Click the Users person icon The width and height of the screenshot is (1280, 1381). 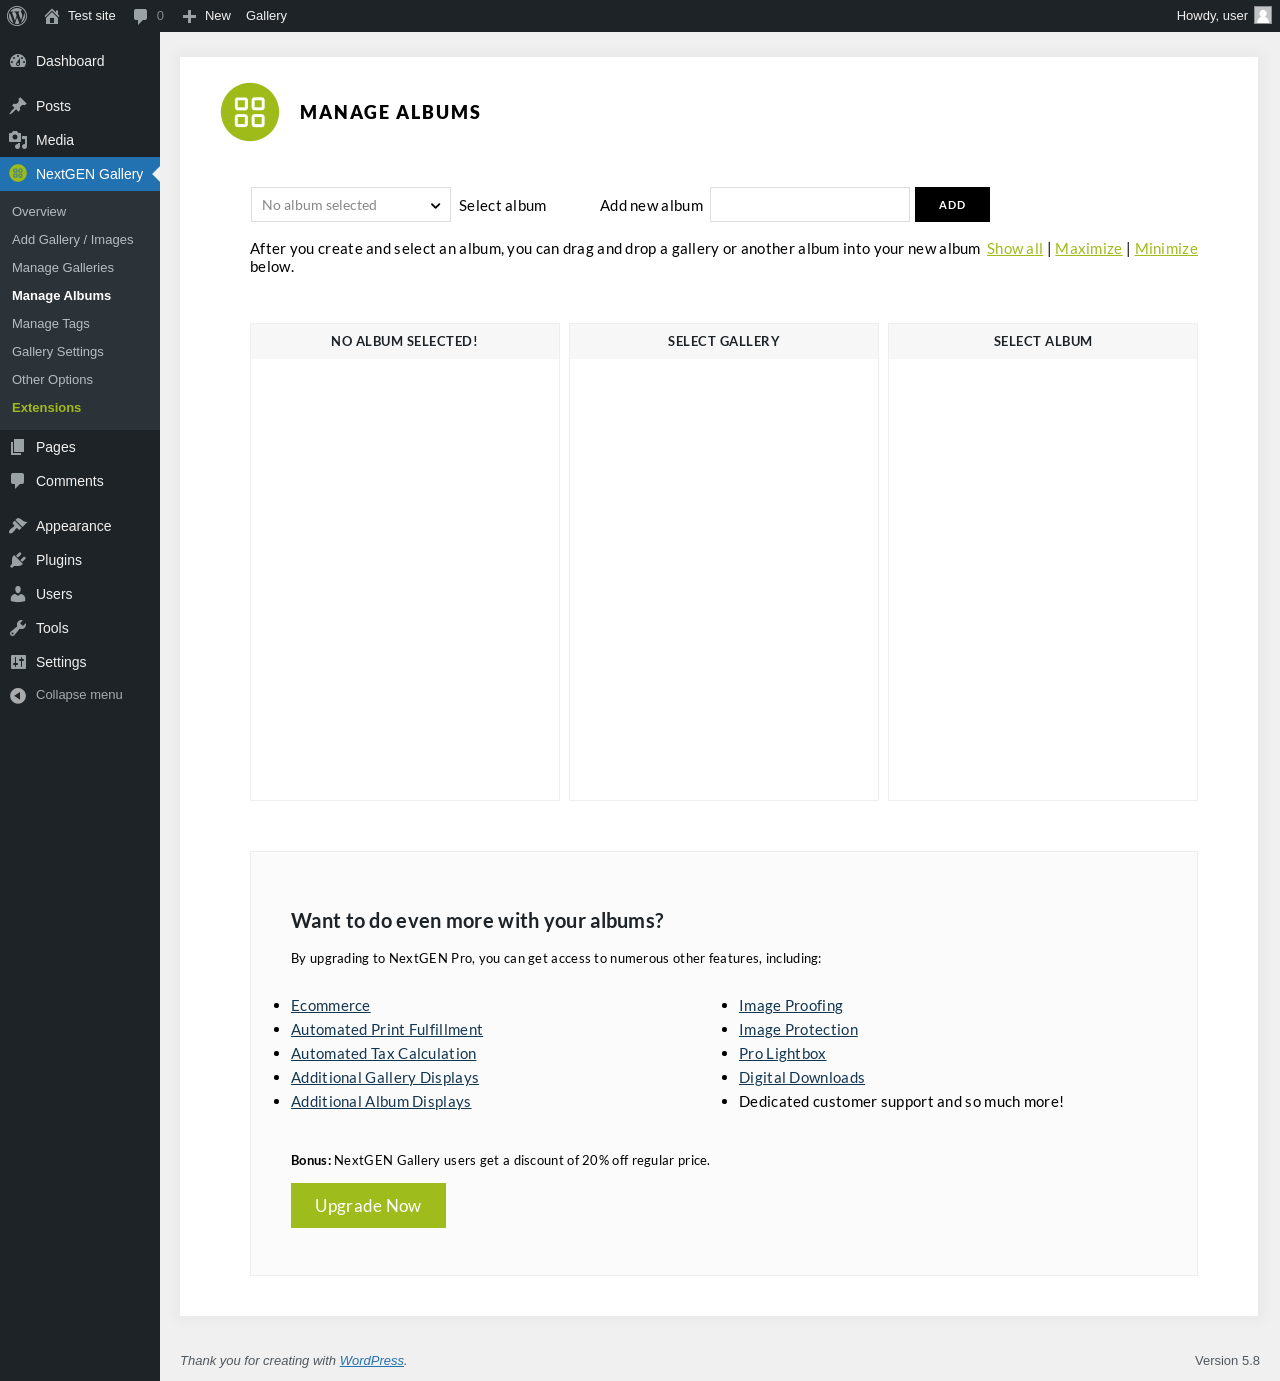pos(18,594)
